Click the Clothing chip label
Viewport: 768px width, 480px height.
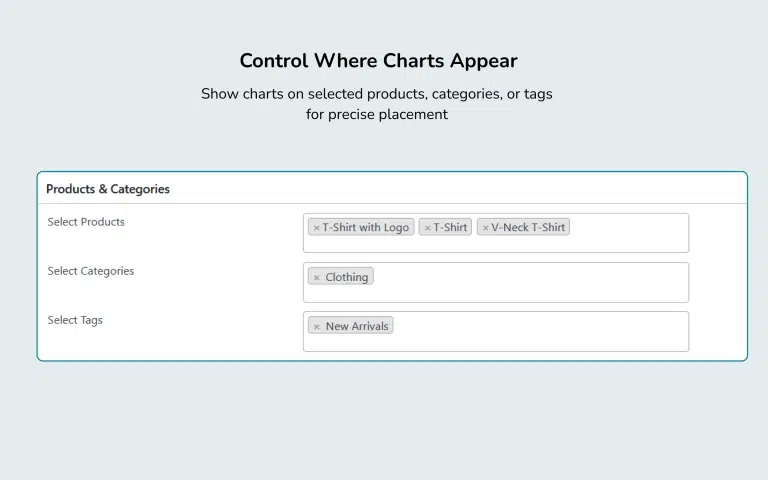(347, 278)
